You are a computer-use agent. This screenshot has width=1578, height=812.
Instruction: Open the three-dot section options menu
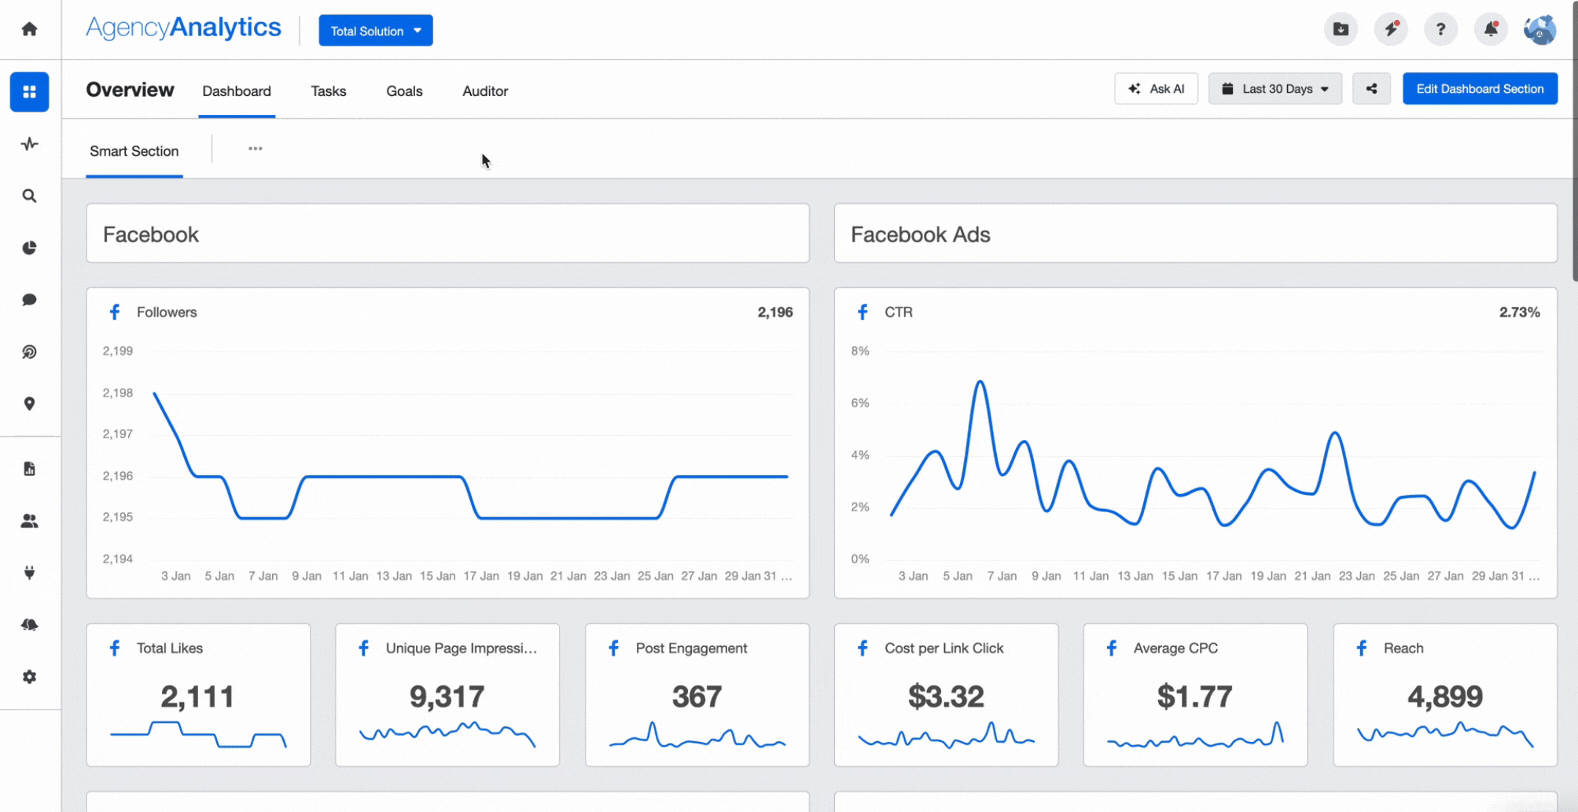point(255,149)
